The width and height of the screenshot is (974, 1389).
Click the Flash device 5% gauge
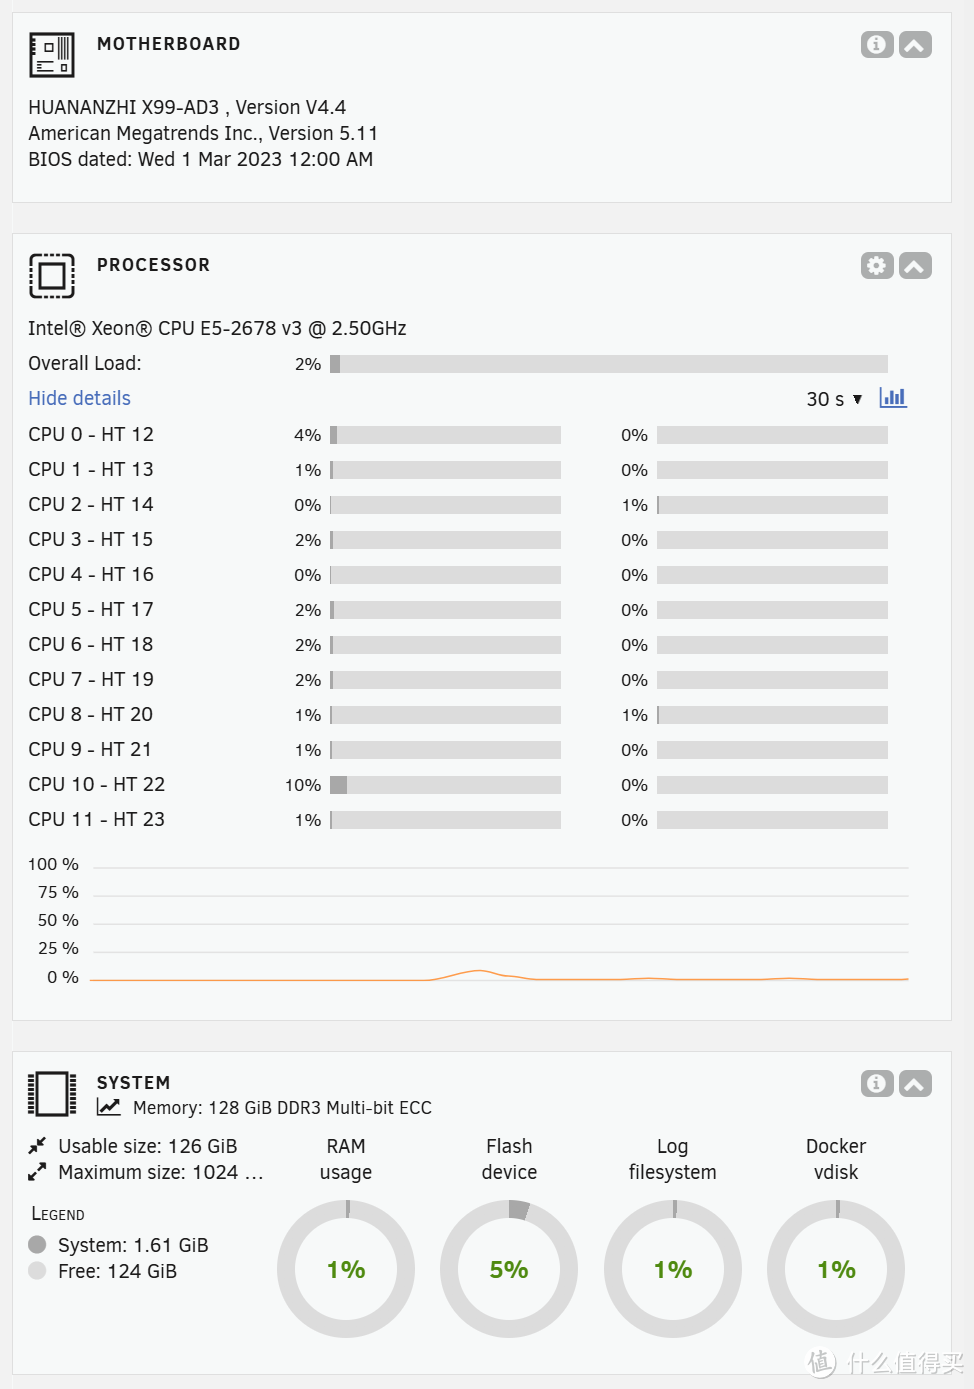[x=509, y=1269]
